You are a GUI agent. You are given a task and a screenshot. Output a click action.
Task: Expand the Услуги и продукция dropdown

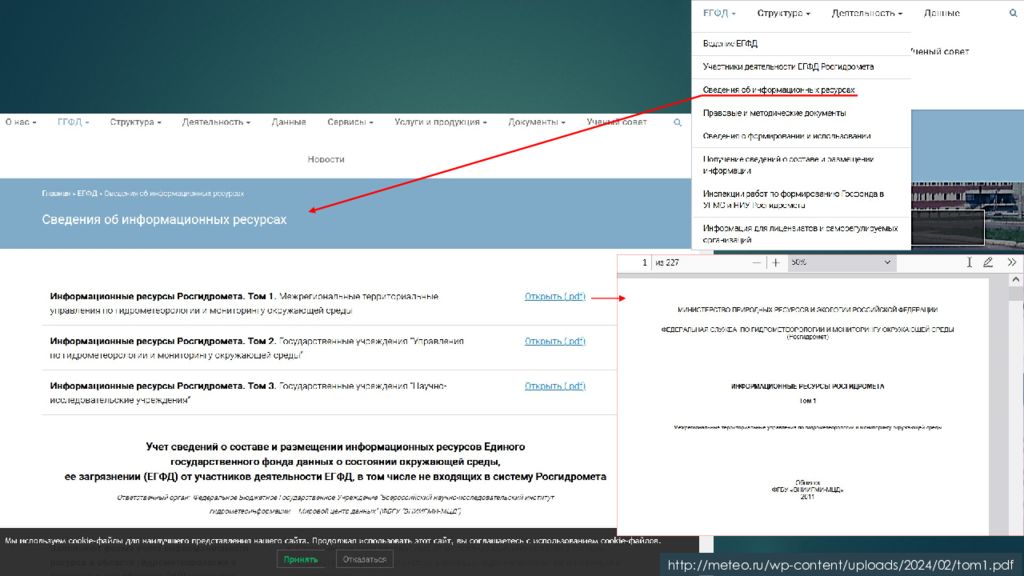pos(440,122)
